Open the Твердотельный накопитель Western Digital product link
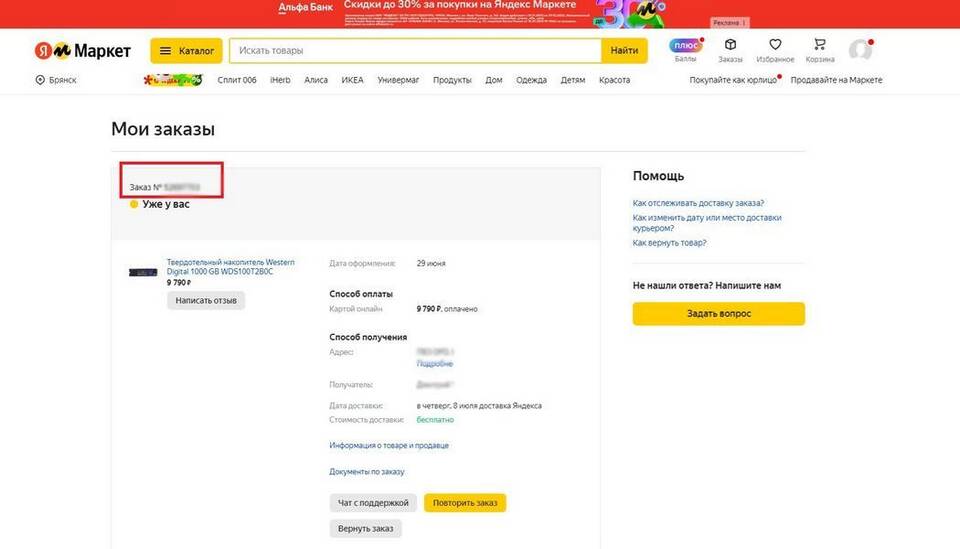 click(231, 267)
